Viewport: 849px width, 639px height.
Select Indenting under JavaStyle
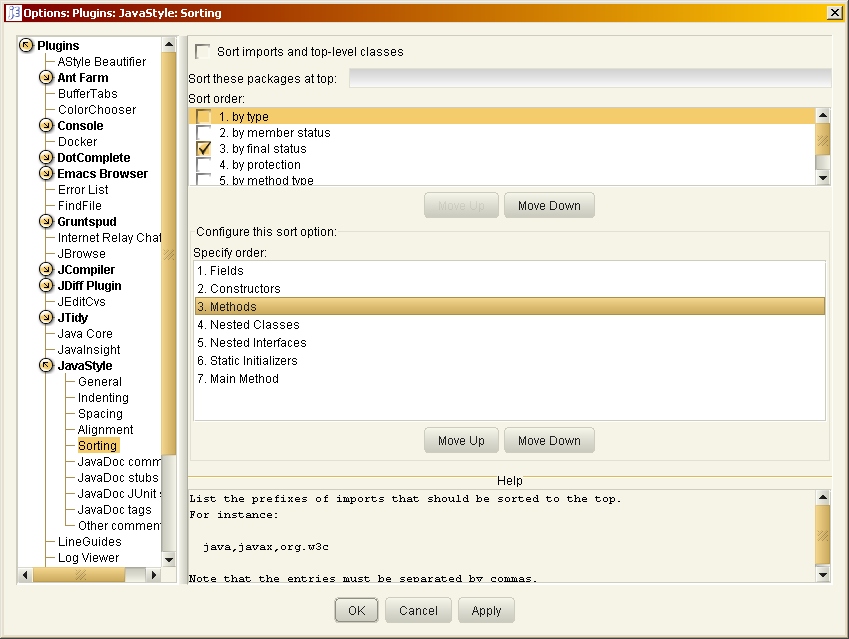pos(103,398)
